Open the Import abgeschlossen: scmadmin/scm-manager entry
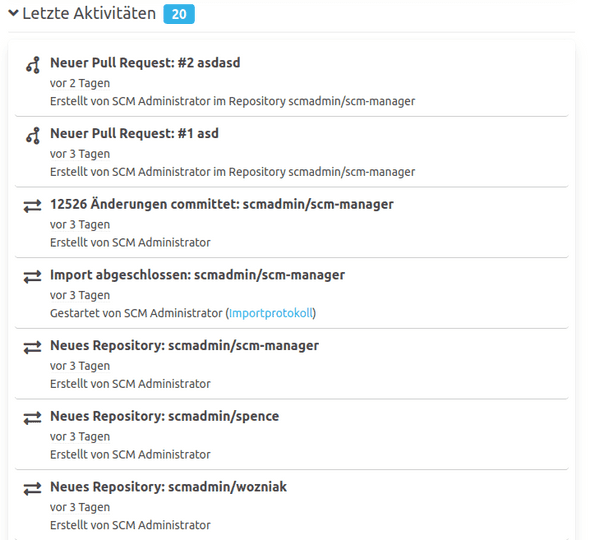Viewport: 590px width, 540px height. [x=197, y=275]
